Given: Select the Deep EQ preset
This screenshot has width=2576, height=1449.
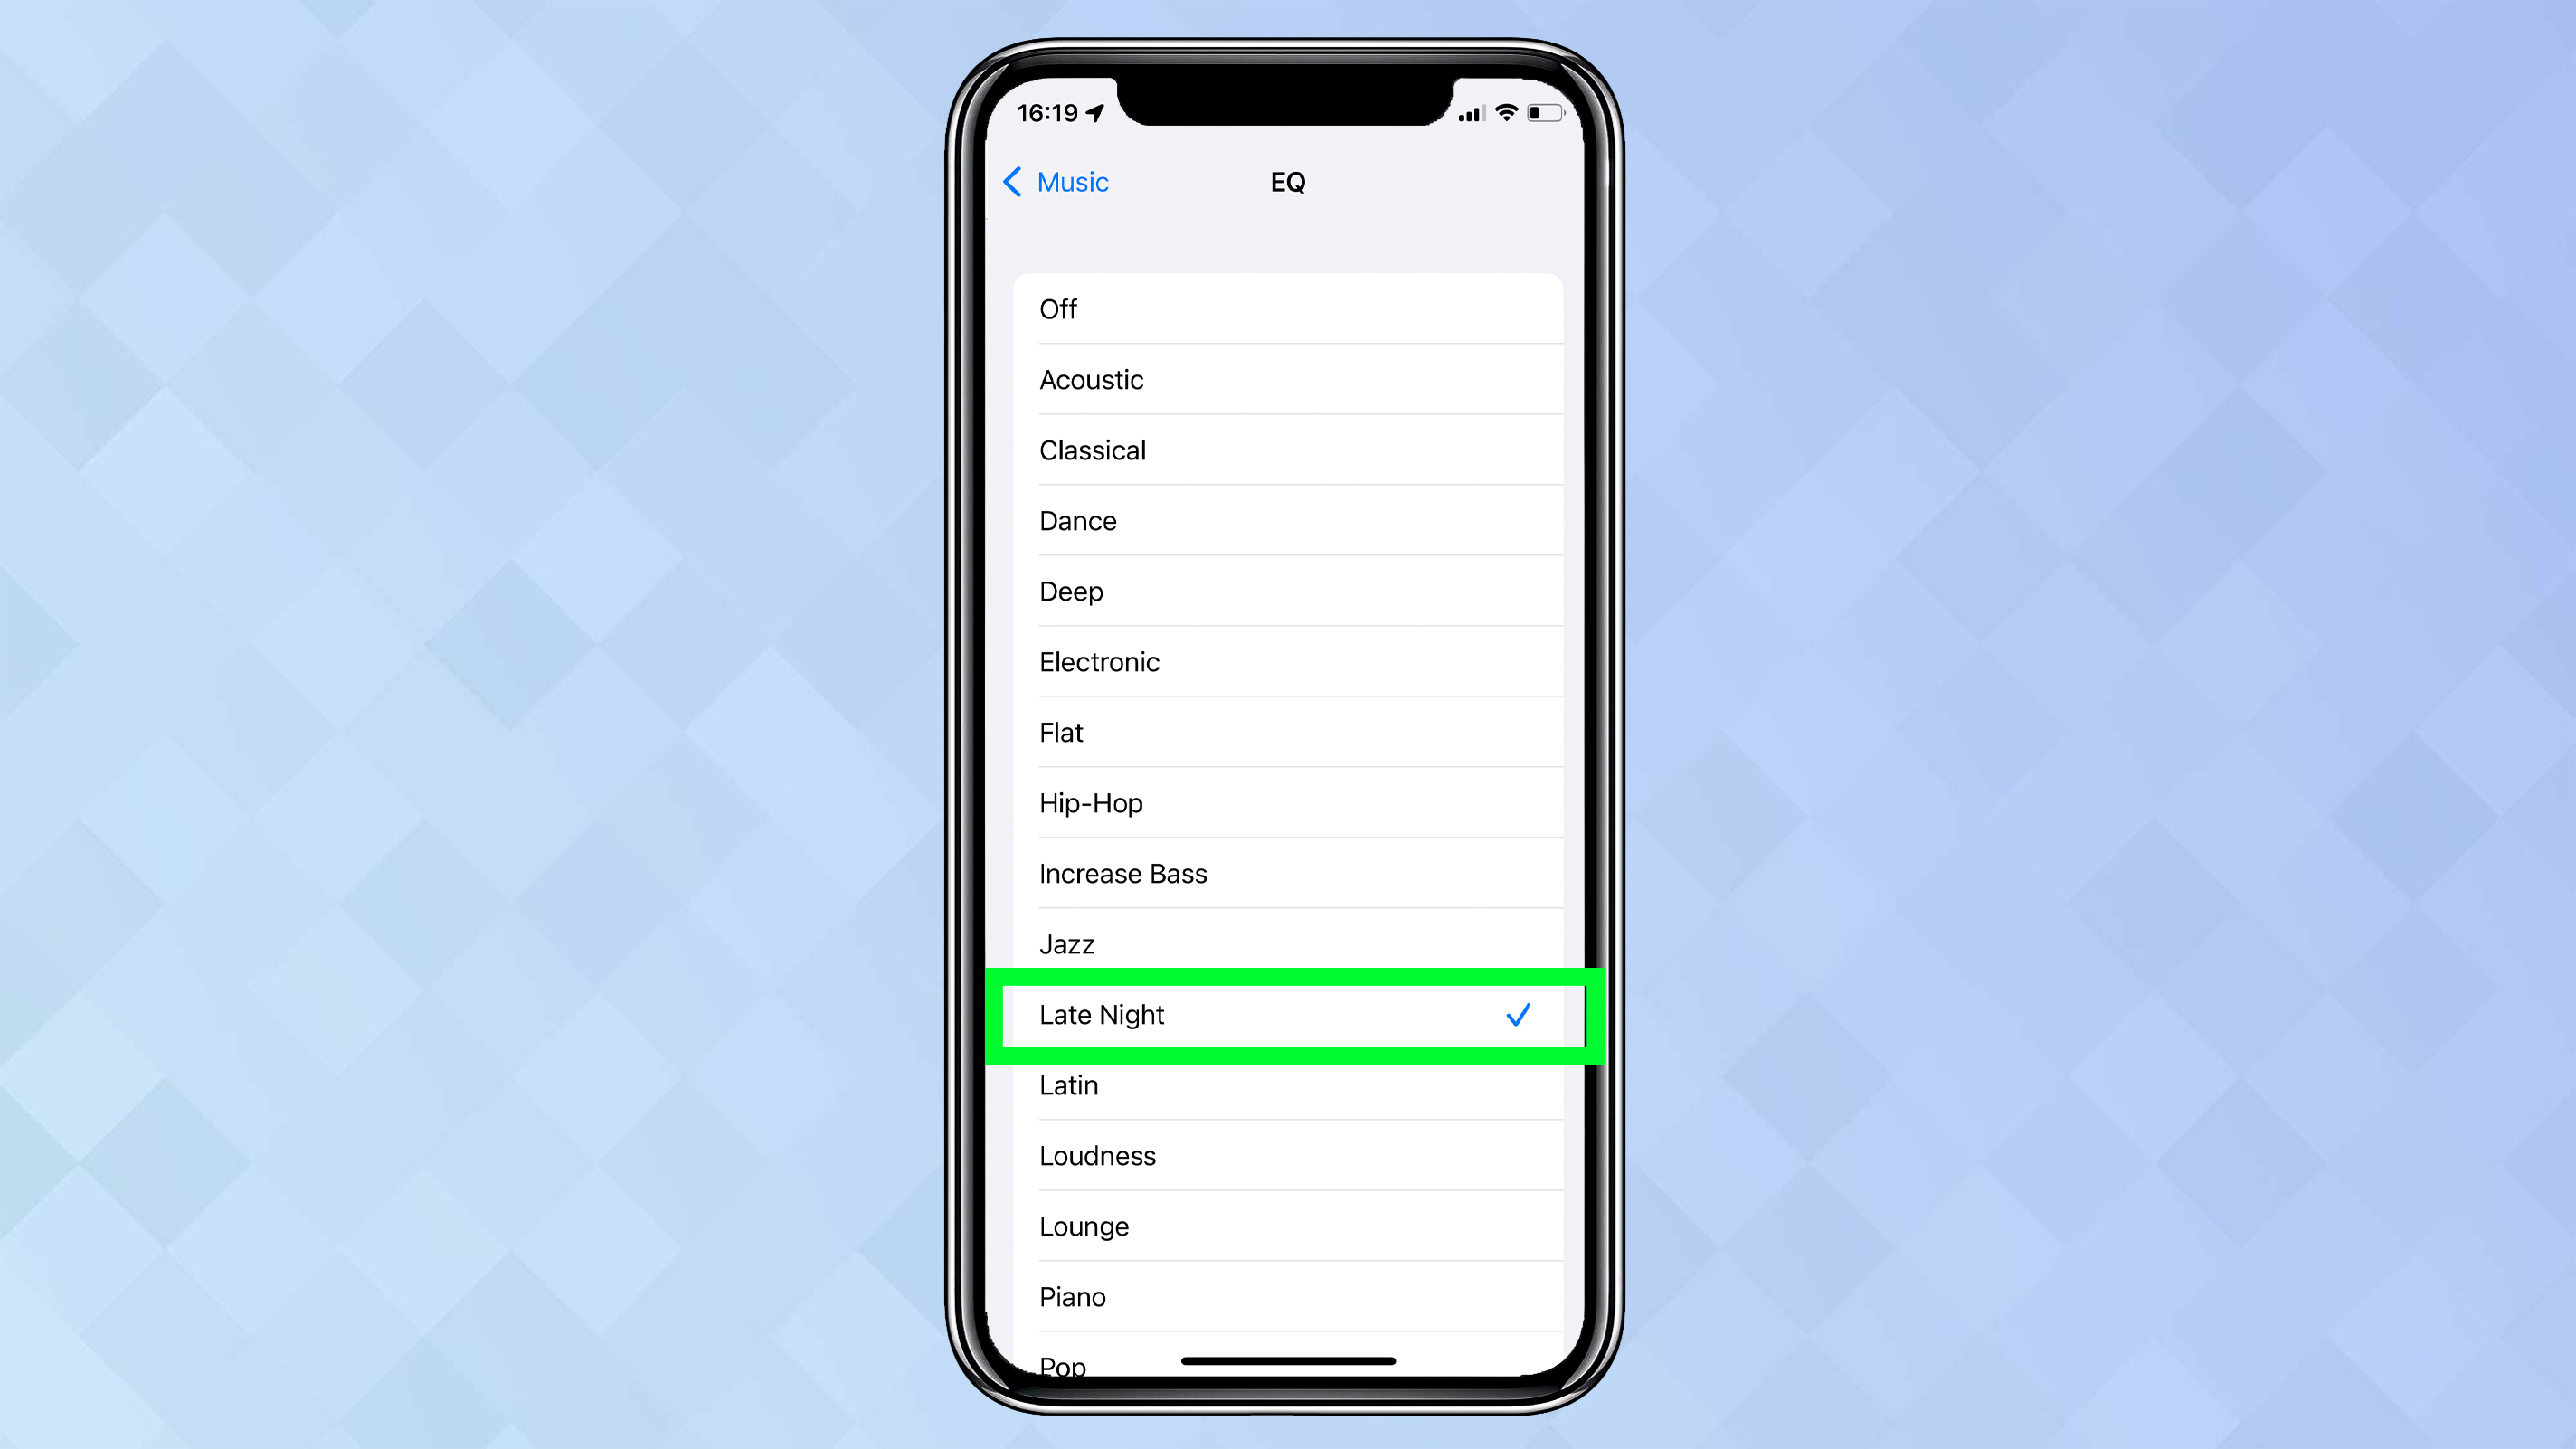Looking at the screenshot, I should (x=1288, y=591).
